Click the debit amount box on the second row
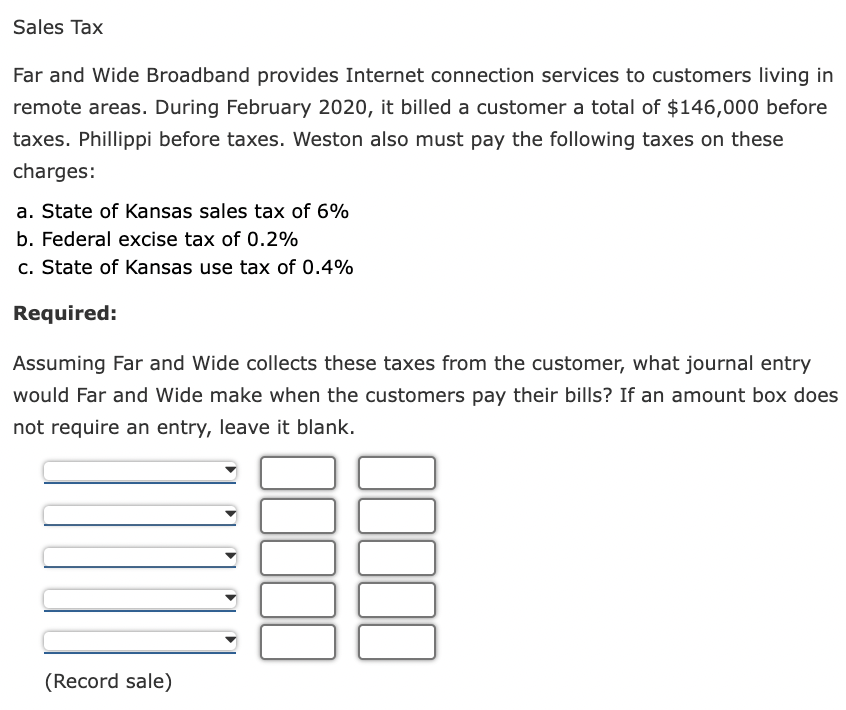Image resolution: width=846 pixels, height=710 pixels. (x=297, y=514)
